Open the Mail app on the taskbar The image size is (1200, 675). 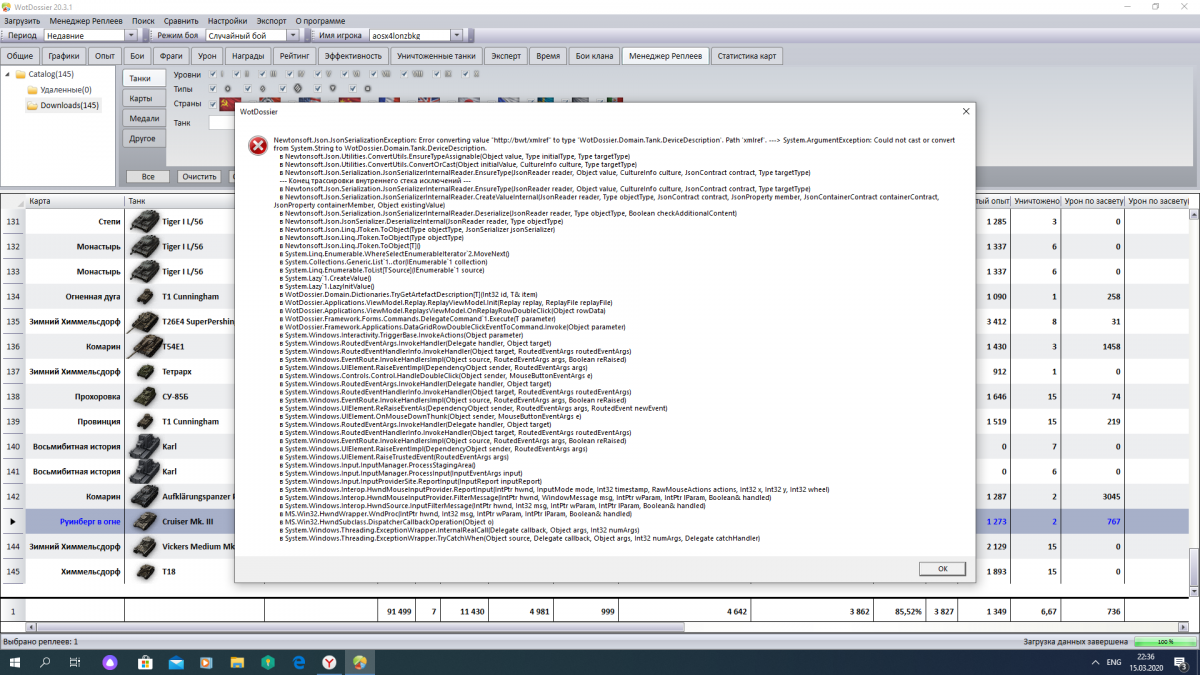[x=176, y=662]
